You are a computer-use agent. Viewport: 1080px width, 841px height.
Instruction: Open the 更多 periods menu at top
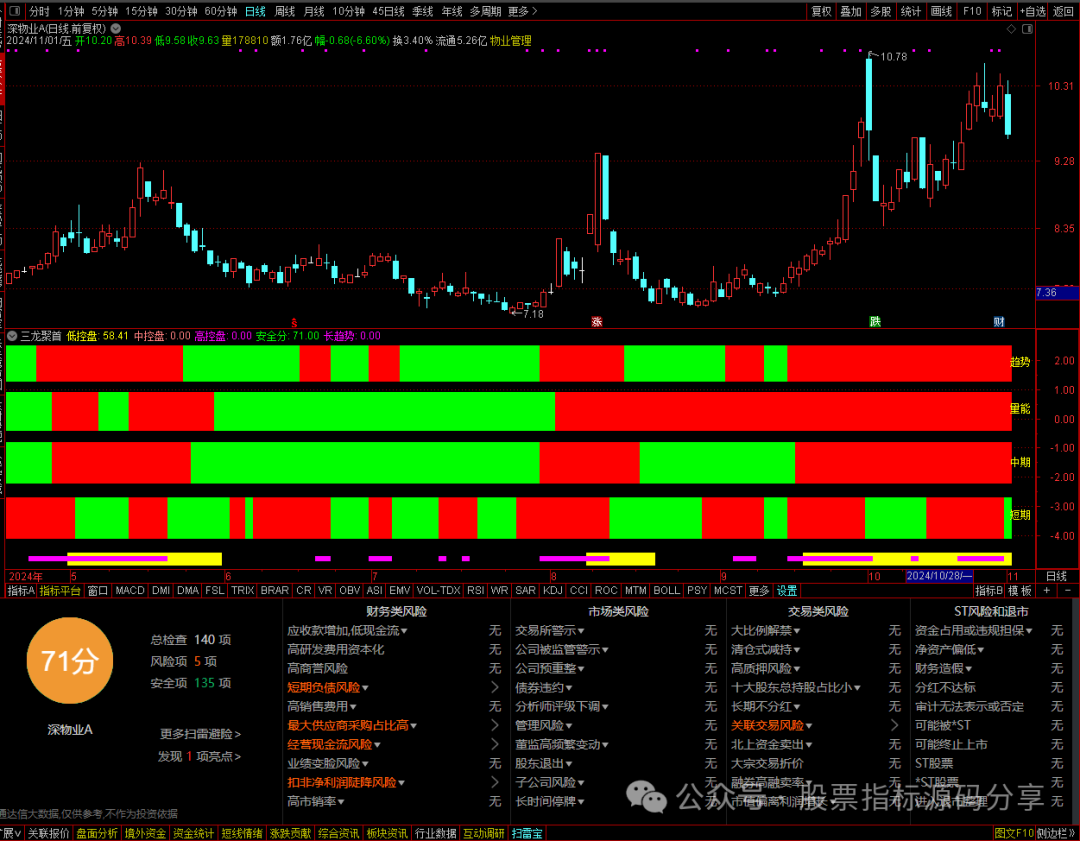point(522,11)
